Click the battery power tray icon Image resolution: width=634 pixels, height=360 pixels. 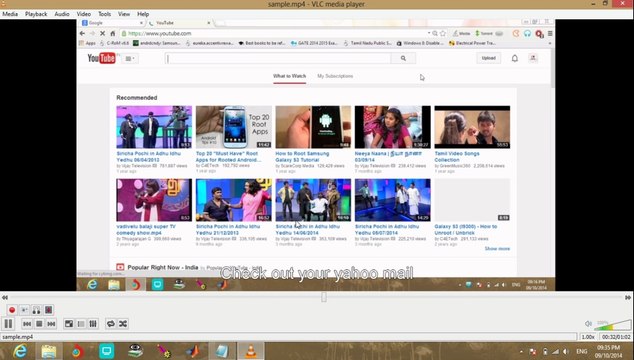point(545,352)
